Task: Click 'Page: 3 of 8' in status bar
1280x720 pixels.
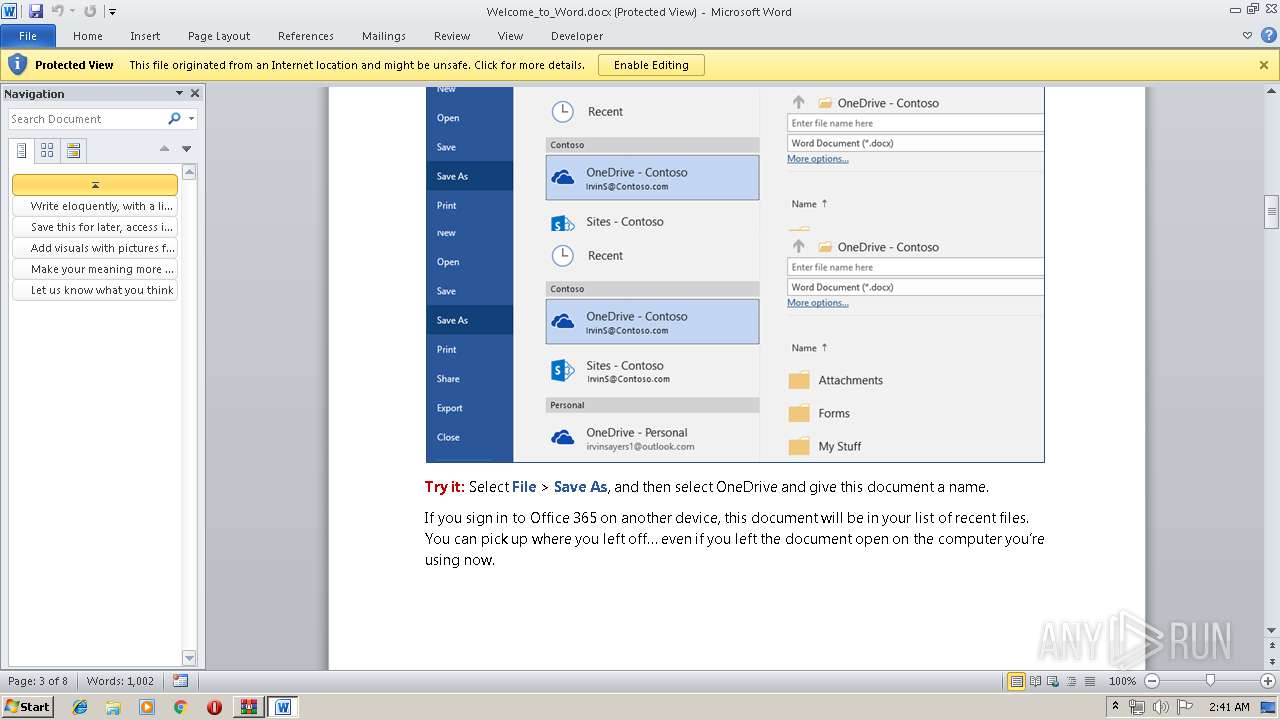Action: click(38, 681)
